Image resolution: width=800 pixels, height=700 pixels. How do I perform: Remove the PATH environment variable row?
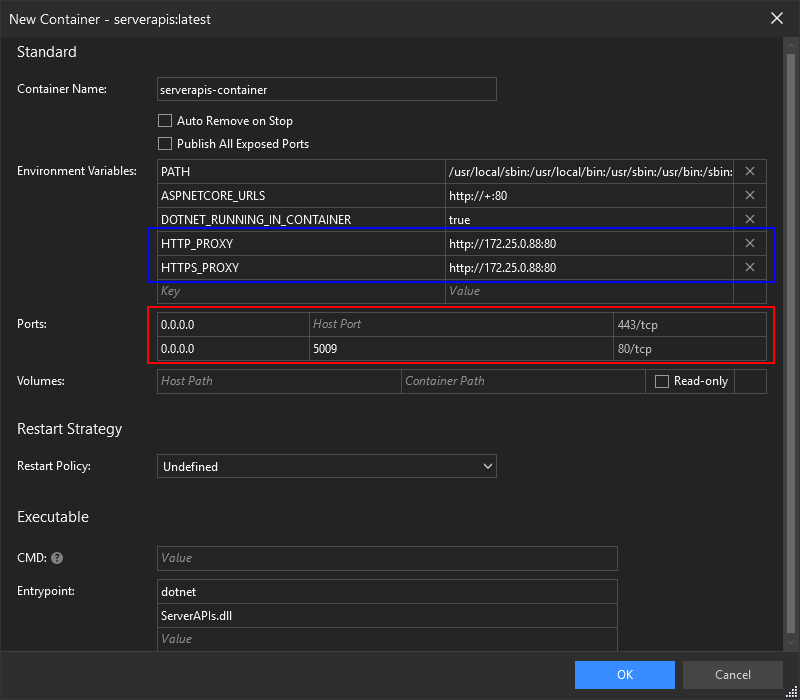pyautogui.click(x=749, y=172)
